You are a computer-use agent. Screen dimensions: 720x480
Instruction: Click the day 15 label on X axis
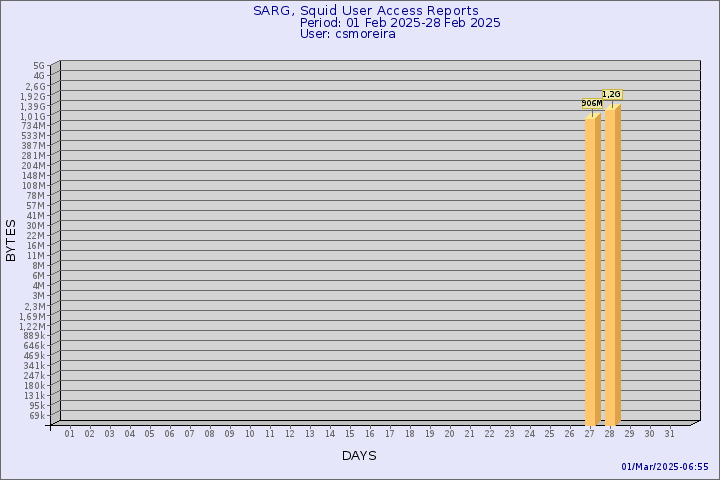(349, 433)
